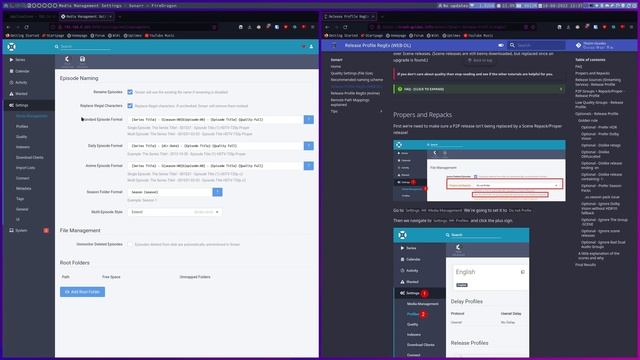Select Media Management under Sonarr Settings
The width and height of the screenshot is (640, 360).
pyautogui.click(x=32, y=116)
